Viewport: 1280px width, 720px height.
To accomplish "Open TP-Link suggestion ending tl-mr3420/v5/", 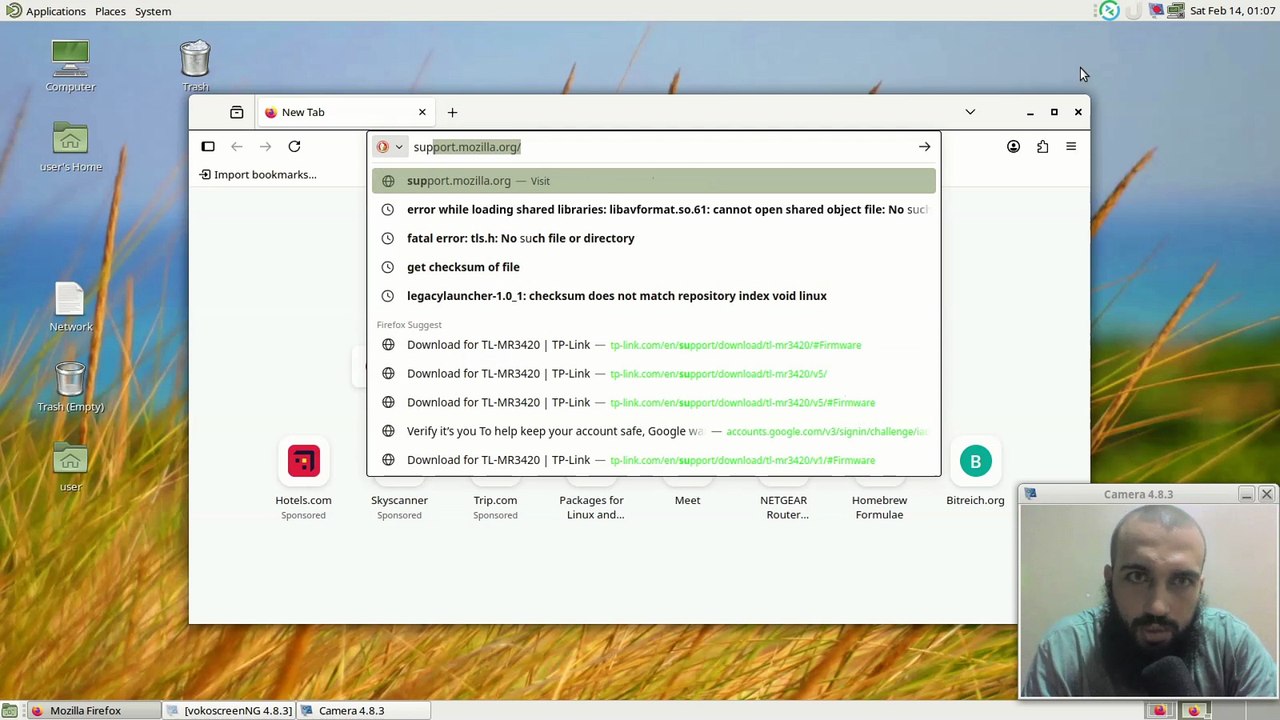I will pyautogui.click(x=654, y=374).
